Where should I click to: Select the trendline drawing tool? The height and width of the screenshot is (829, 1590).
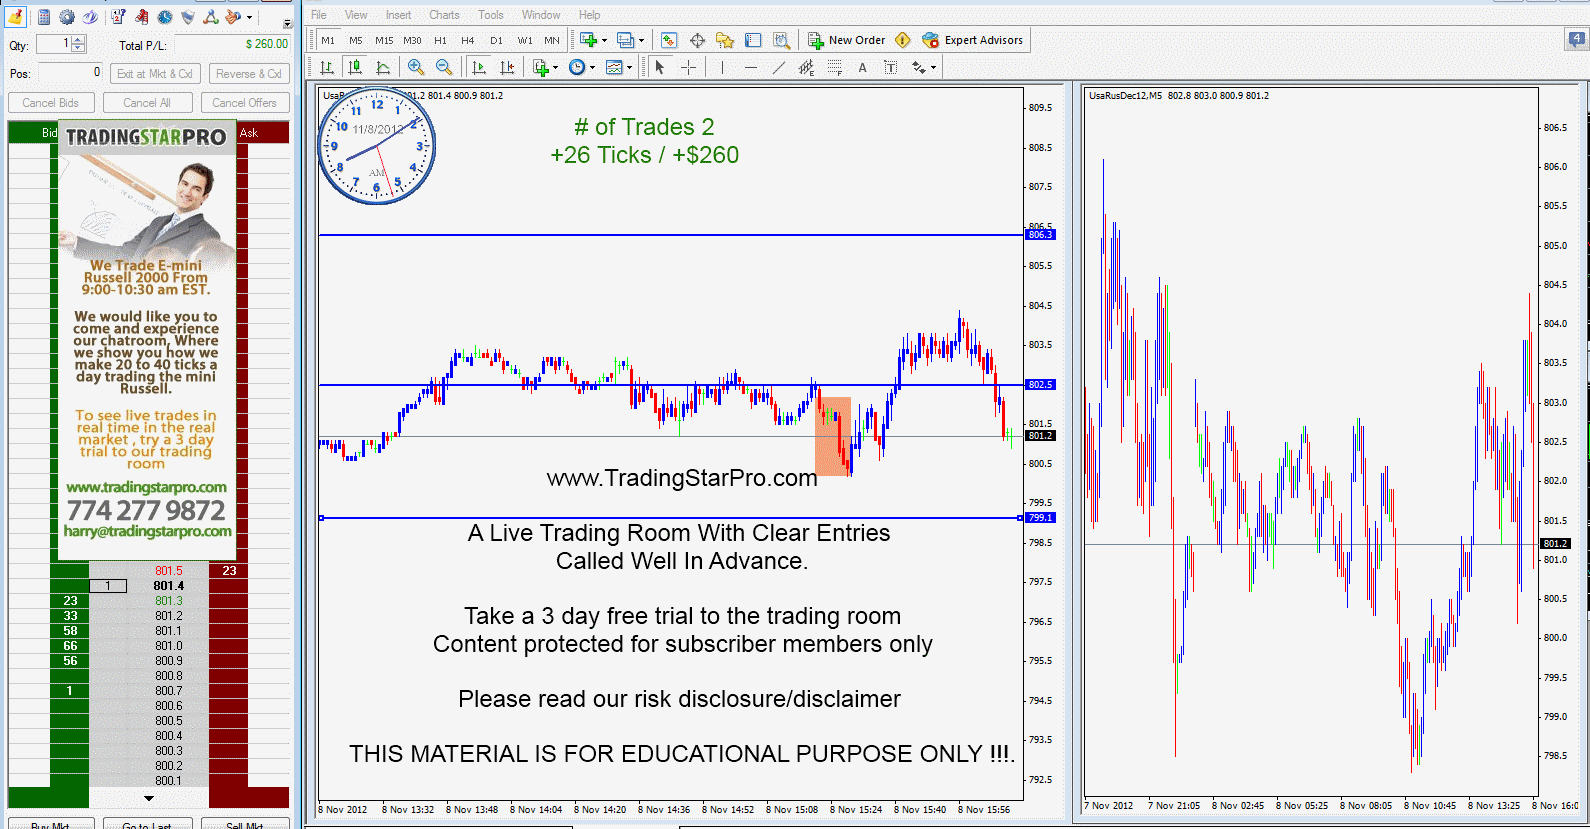(779, 67)
